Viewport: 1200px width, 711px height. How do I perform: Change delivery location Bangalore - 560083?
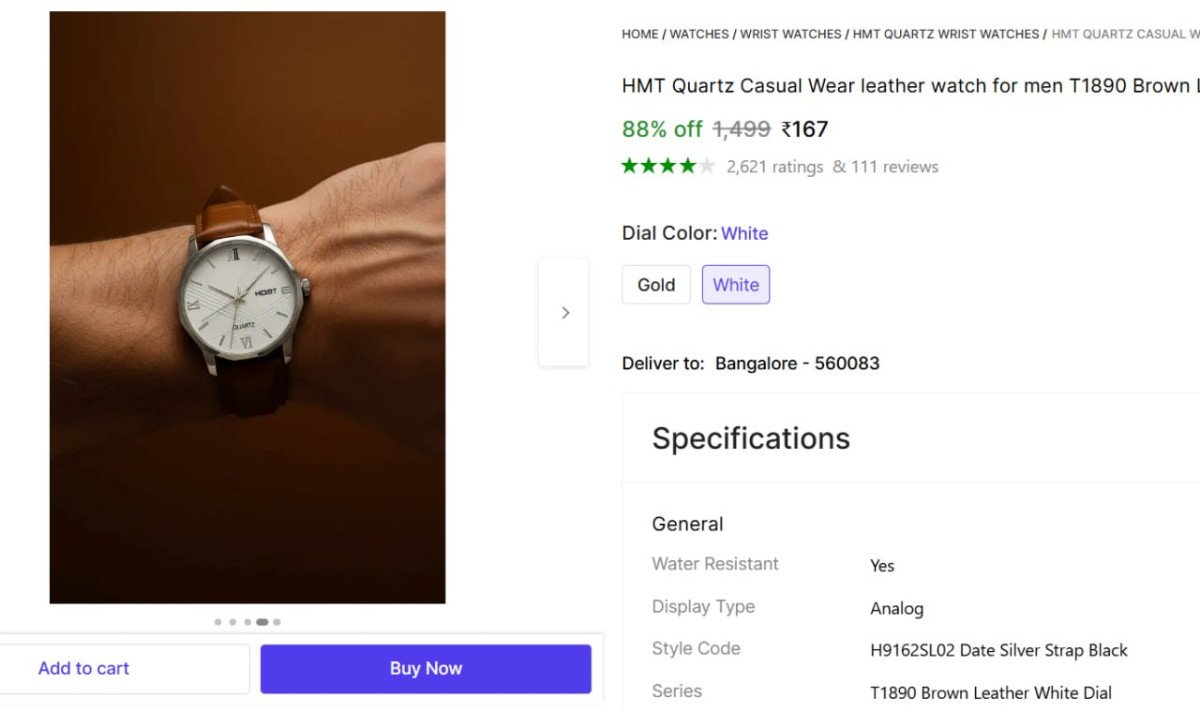pyautogui.click(x=797, y=363)
